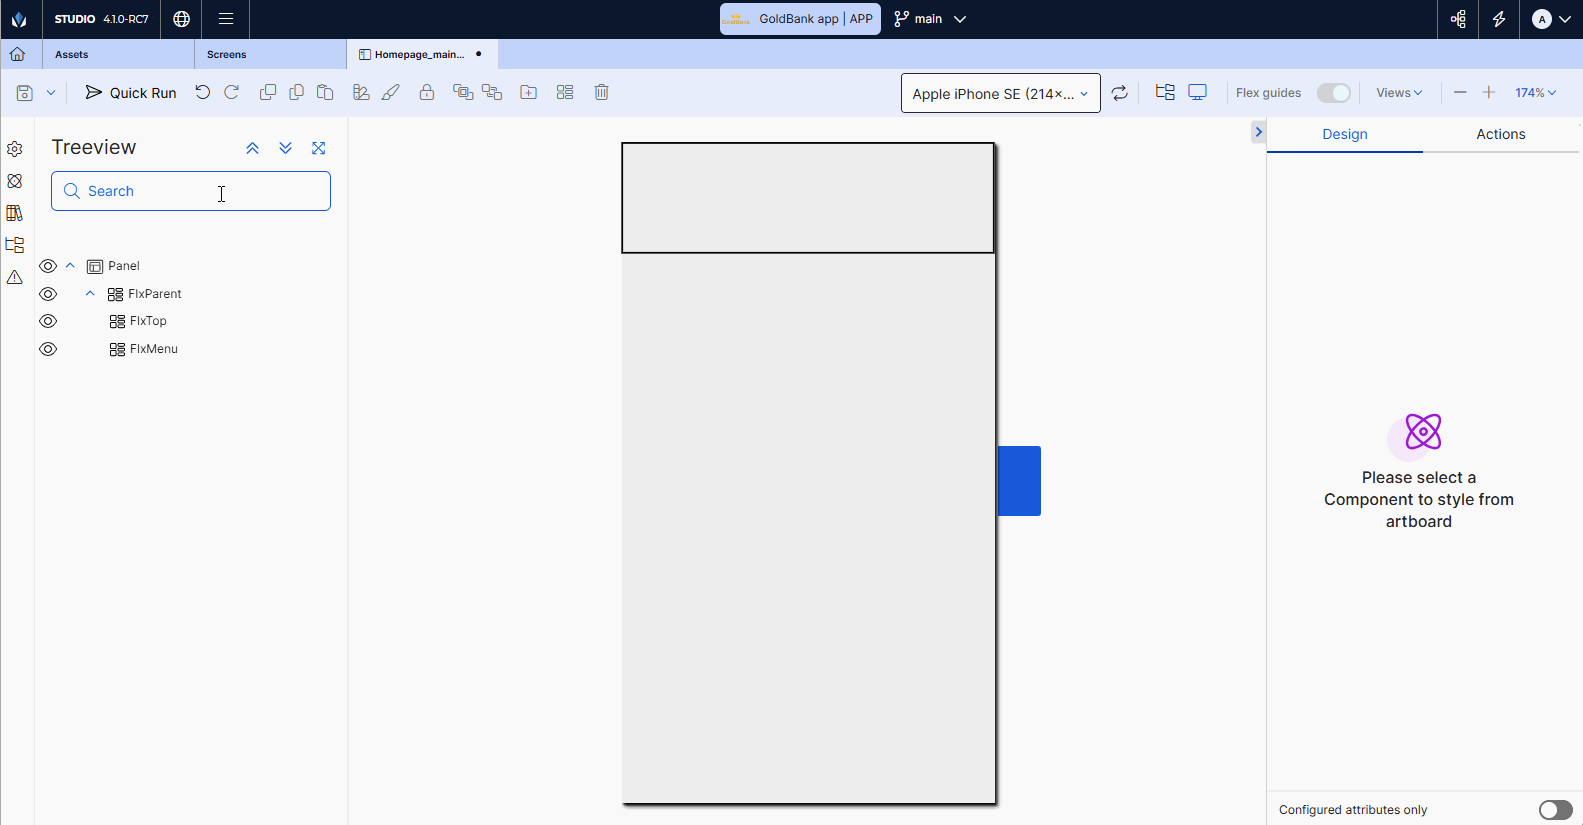Open the Apple iPhone SE device dropdown

click(x=1000, y=93)
